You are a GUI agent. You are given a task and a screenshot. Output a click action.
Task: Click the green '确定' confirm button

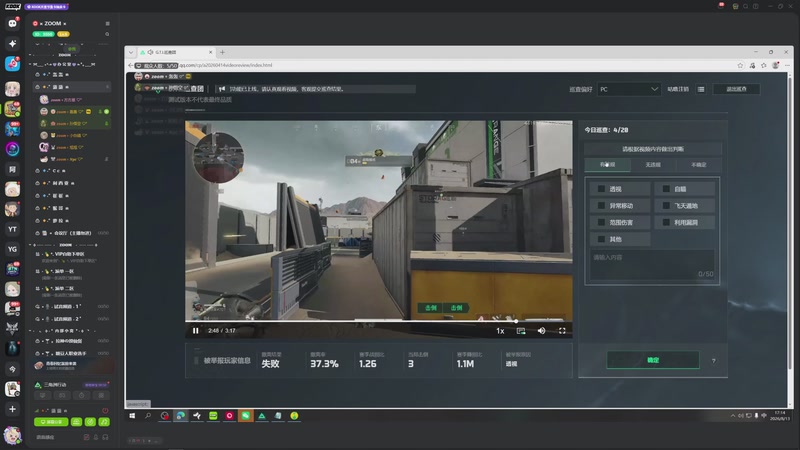pyautogui.click(x=653, y=360)
